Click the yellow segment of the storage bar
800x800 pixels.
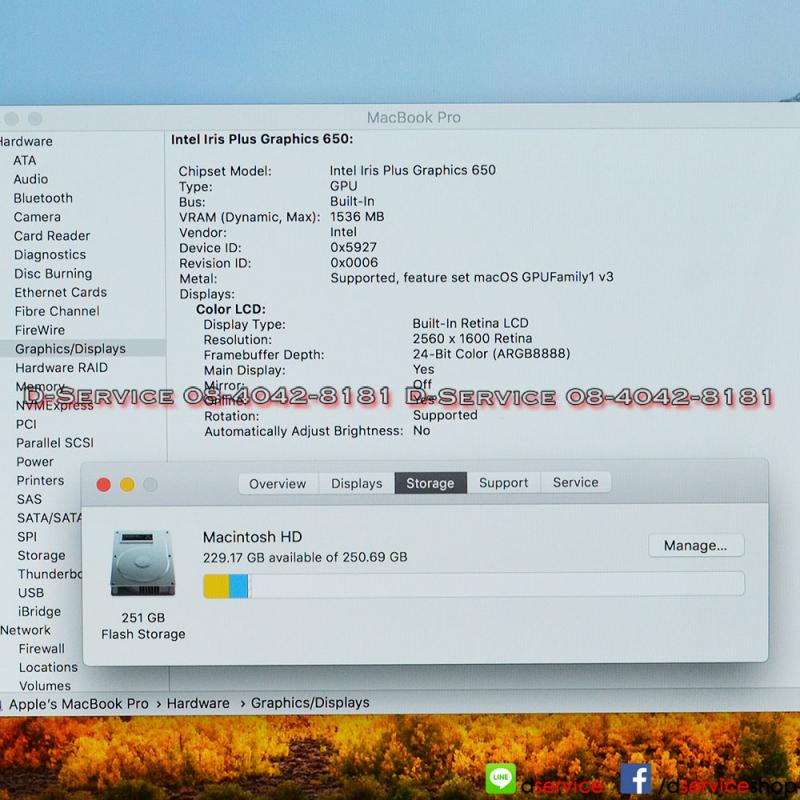pos(216,586)
